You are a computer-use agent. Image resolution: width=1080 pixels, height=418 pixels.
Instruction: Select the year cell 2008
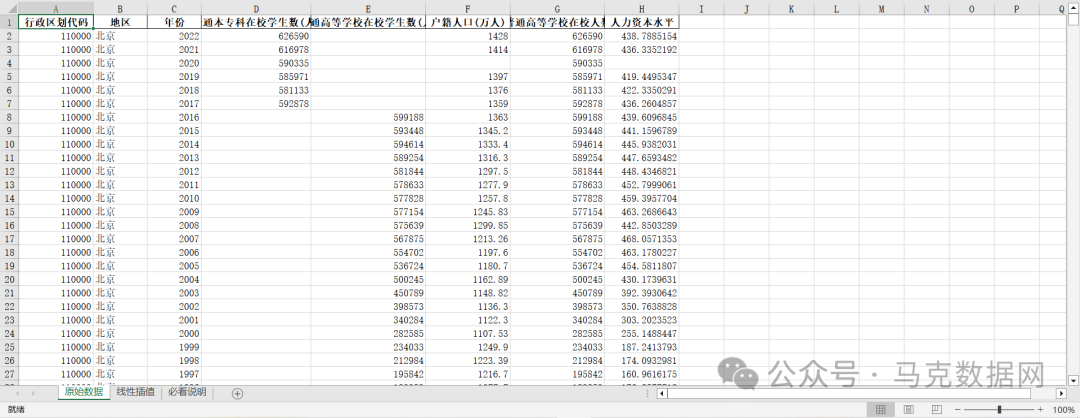click(x=174, y=224)
